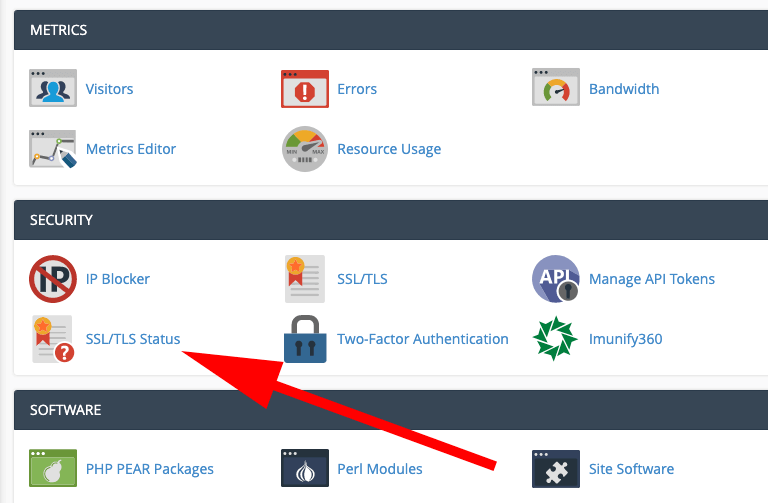Open the Imunify360 green star icon
The image size is (768, 503).
pyautogui.click(x=555, y=338)
